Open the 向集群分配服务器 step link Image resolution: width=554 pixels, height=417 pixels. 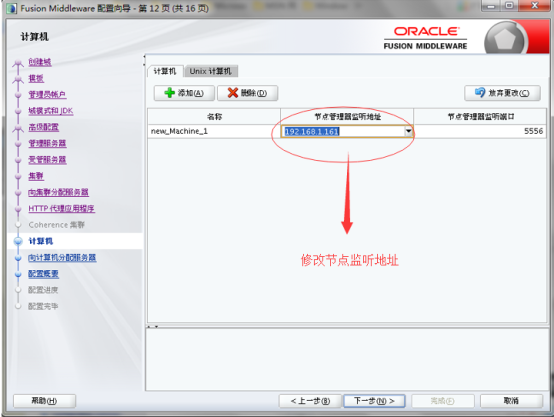click(x=59, y=192)
